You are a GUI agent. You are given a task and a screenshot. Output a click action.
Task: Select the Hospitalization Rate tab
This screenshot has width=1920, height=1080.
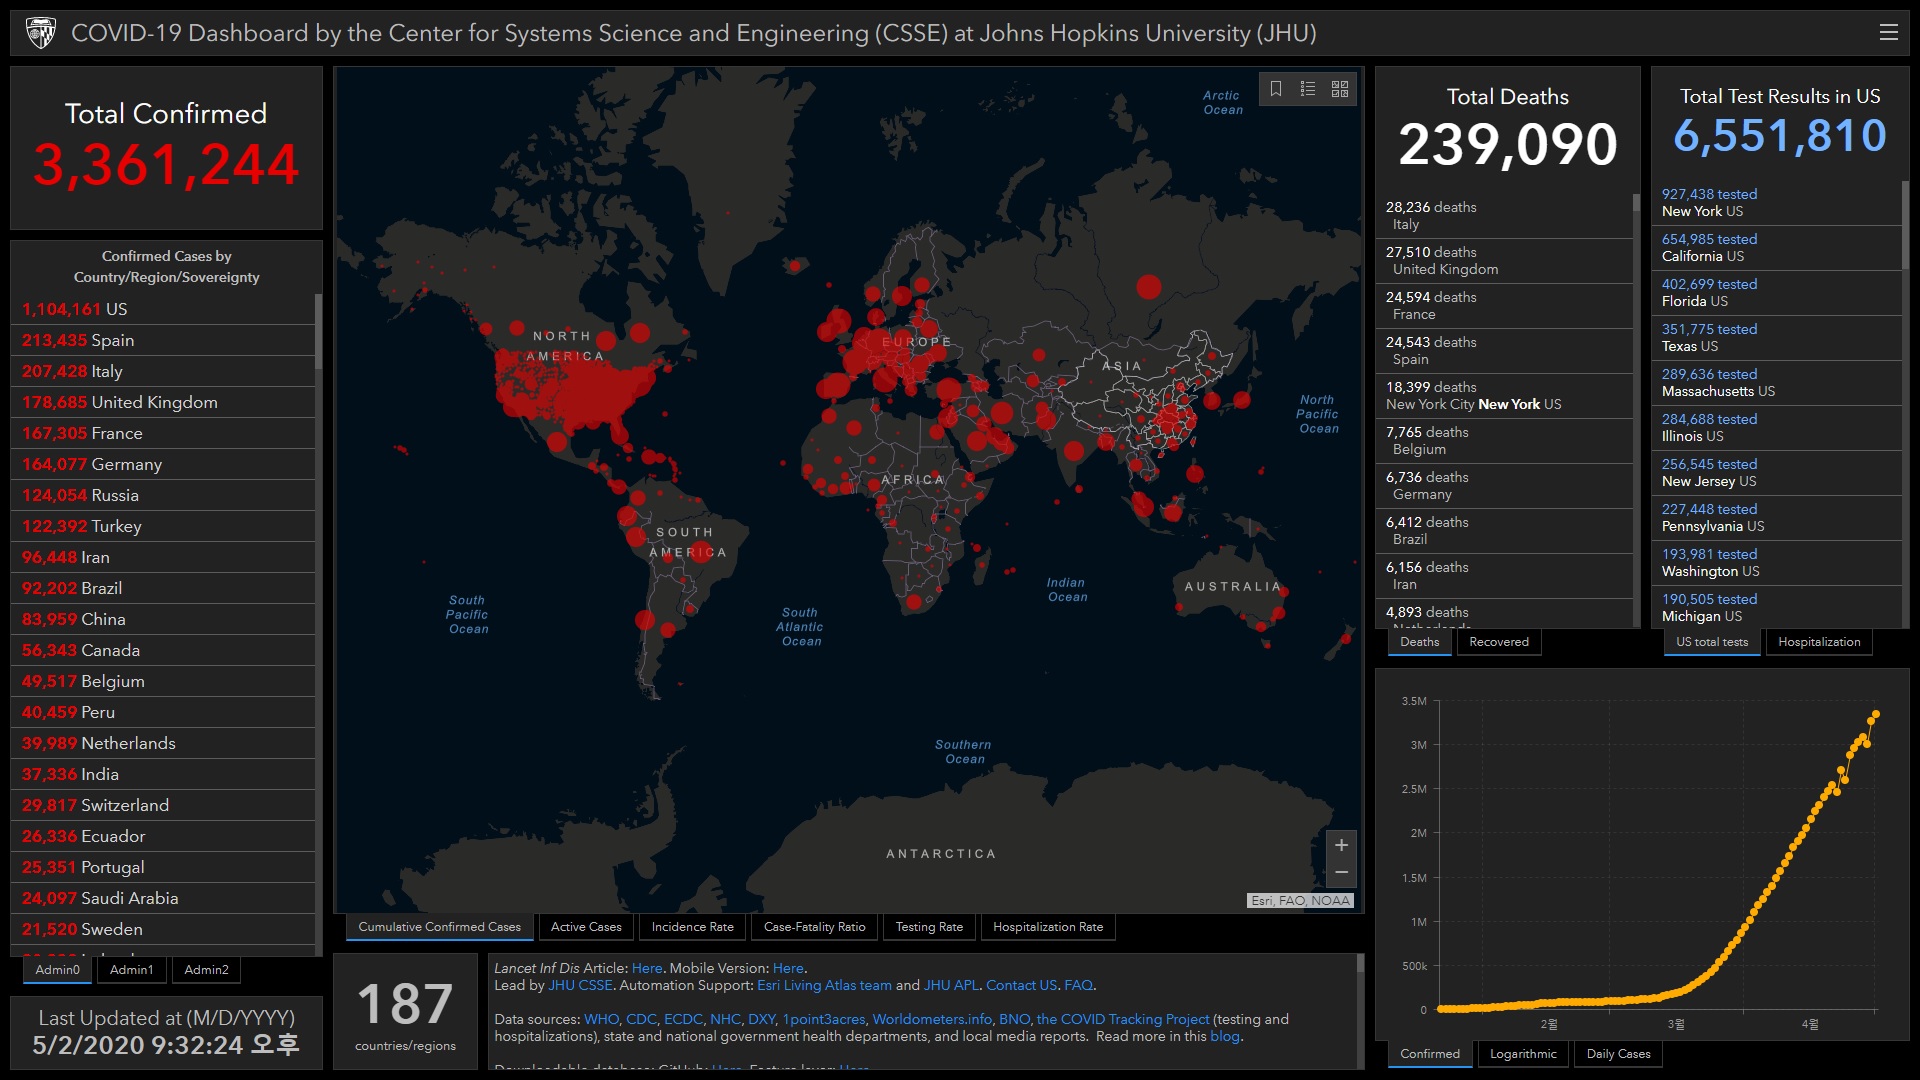pyautogui.click(x=1048, y=927)
